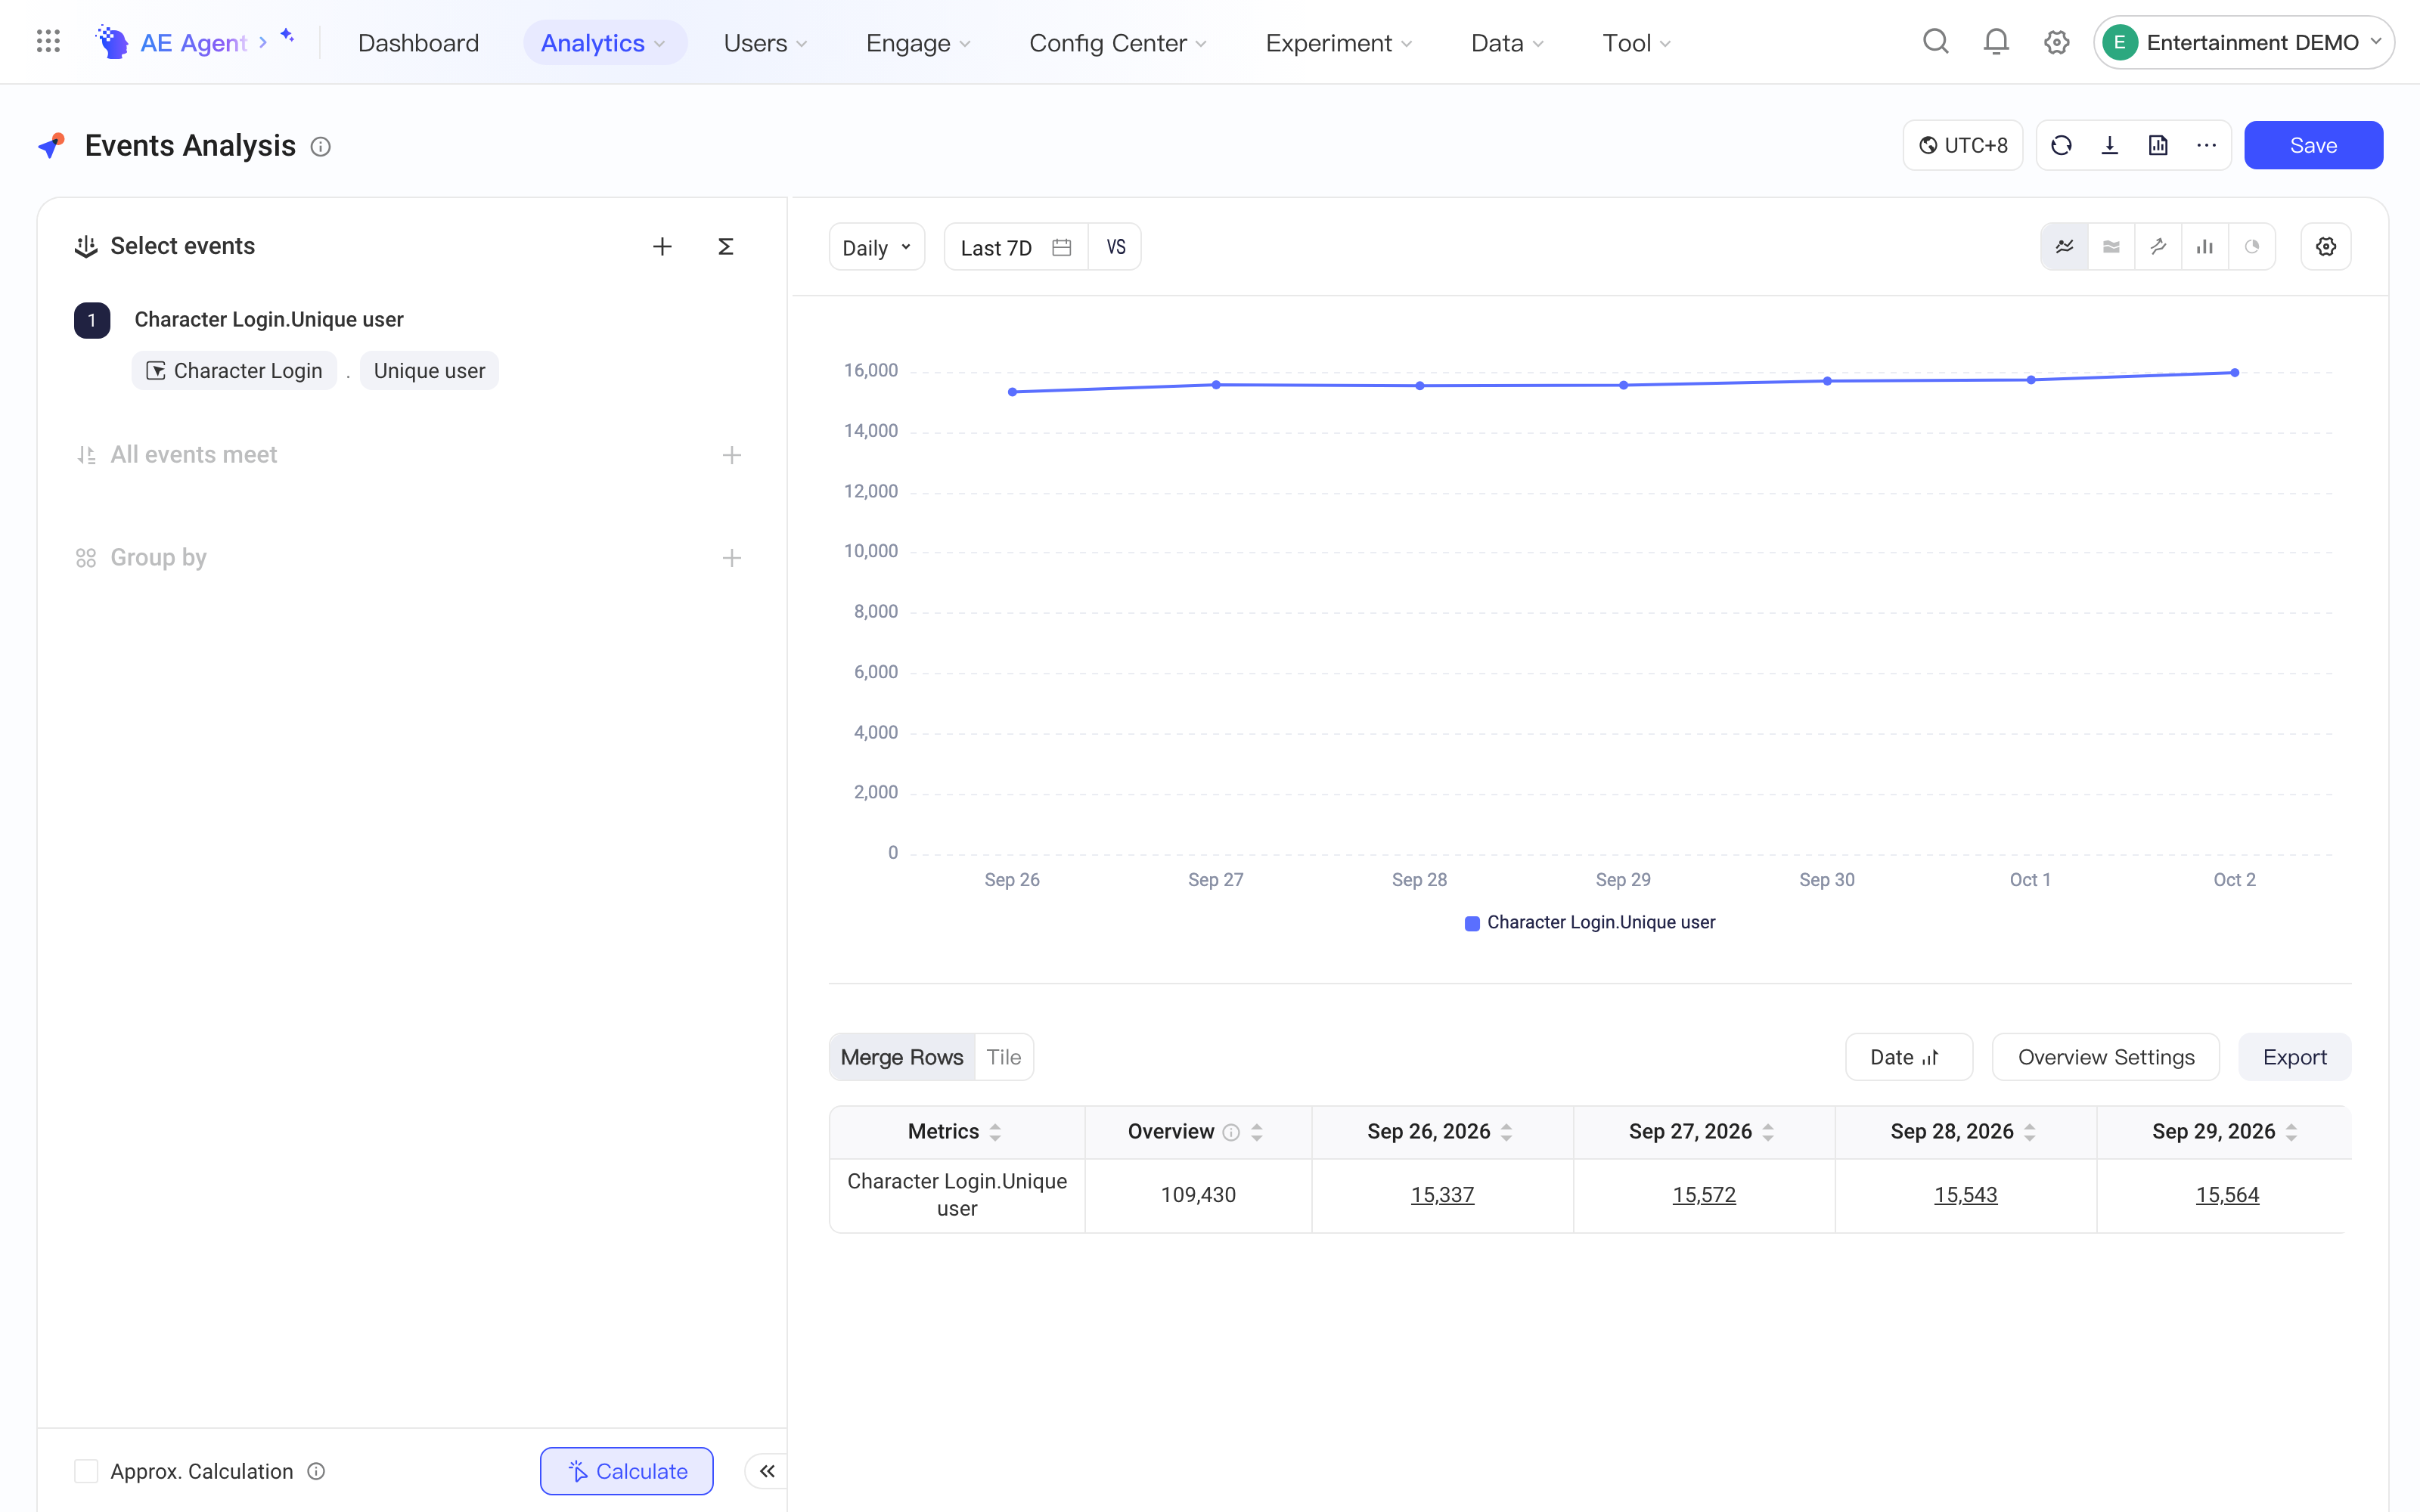
Task: Open chart settings gear icon
Action: click(x=2326, y=247)
